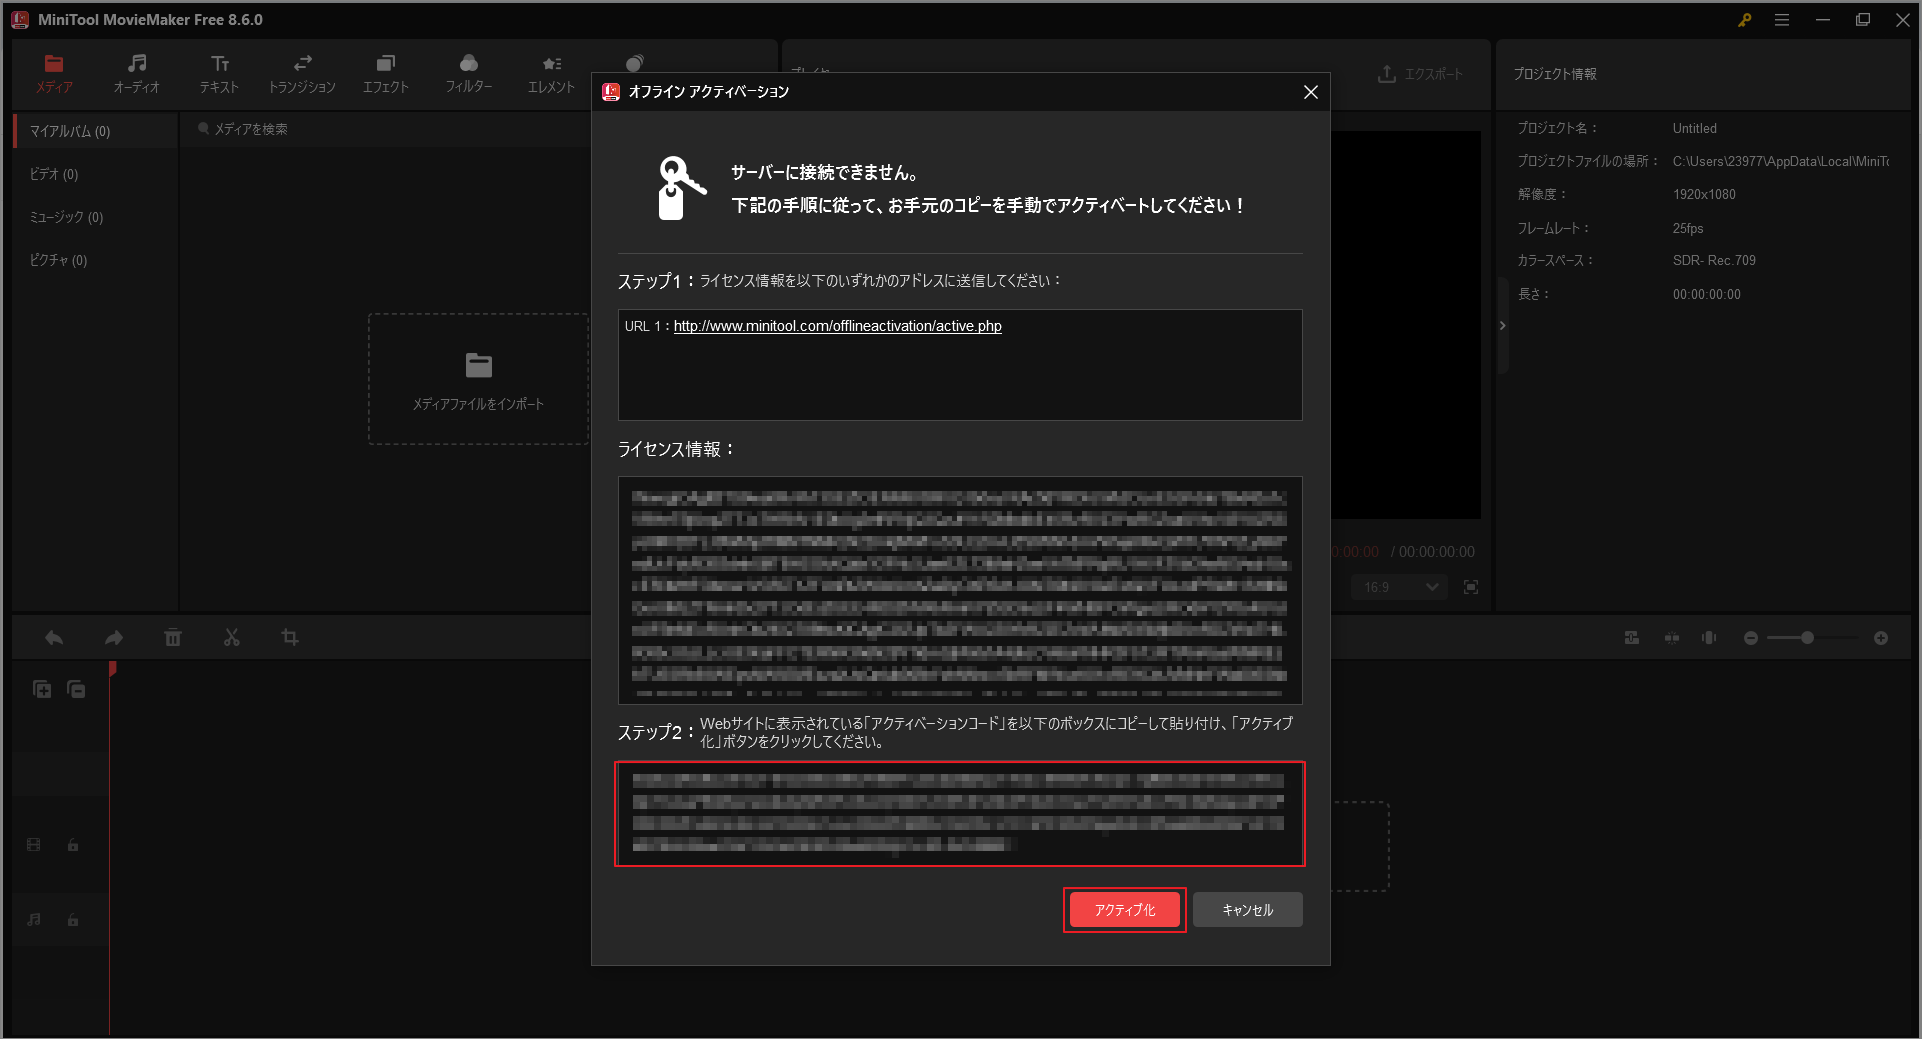This screenshot has width=1922, height=1039.
Task: Select the メディア (Media) toolbar icon
Action: click(54, 72)
